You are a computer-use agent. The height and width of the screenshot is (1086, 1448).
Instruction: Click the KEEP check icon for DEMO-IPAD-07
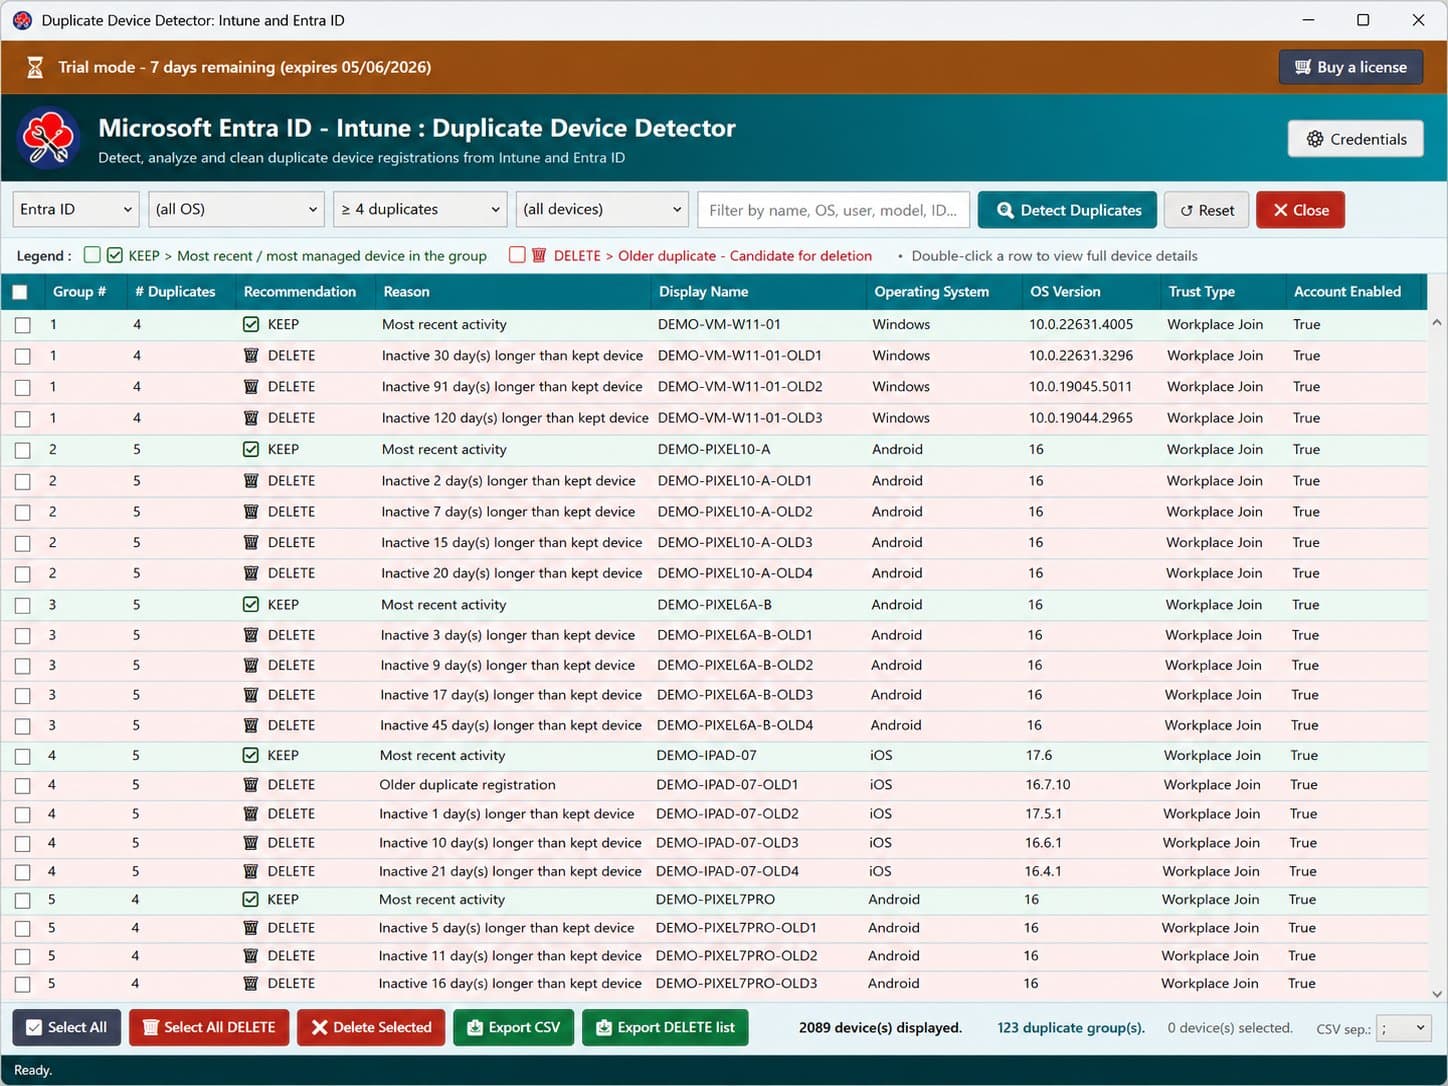point(251,756)
